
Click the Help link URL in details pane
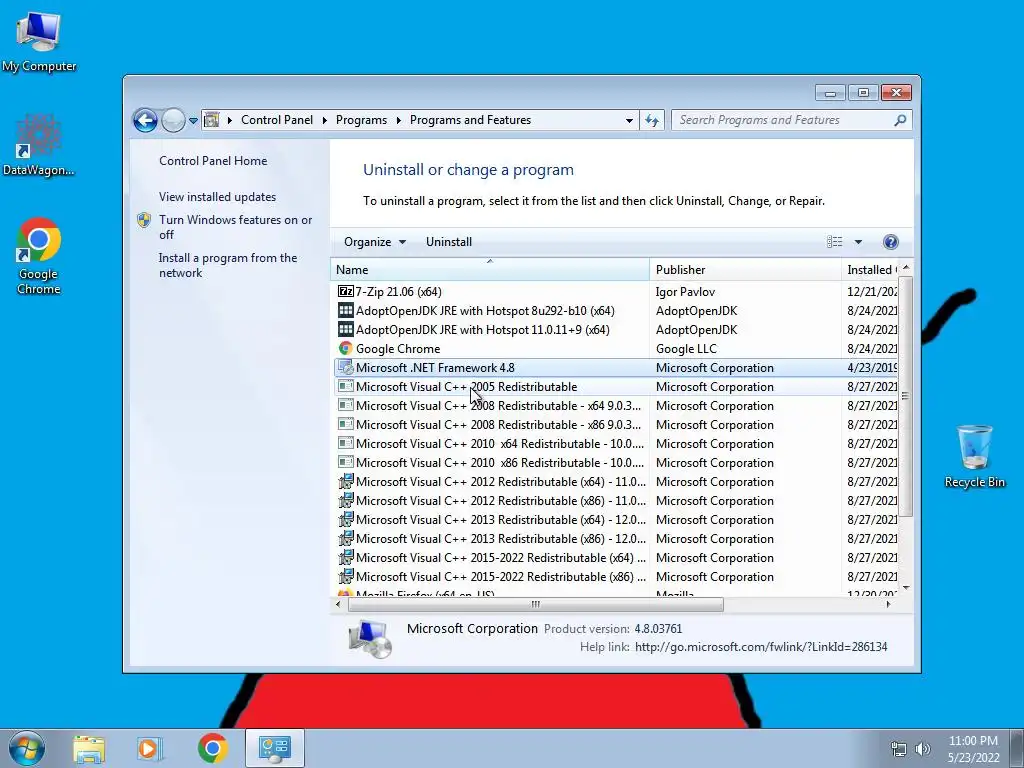click(x=761, y=647)
